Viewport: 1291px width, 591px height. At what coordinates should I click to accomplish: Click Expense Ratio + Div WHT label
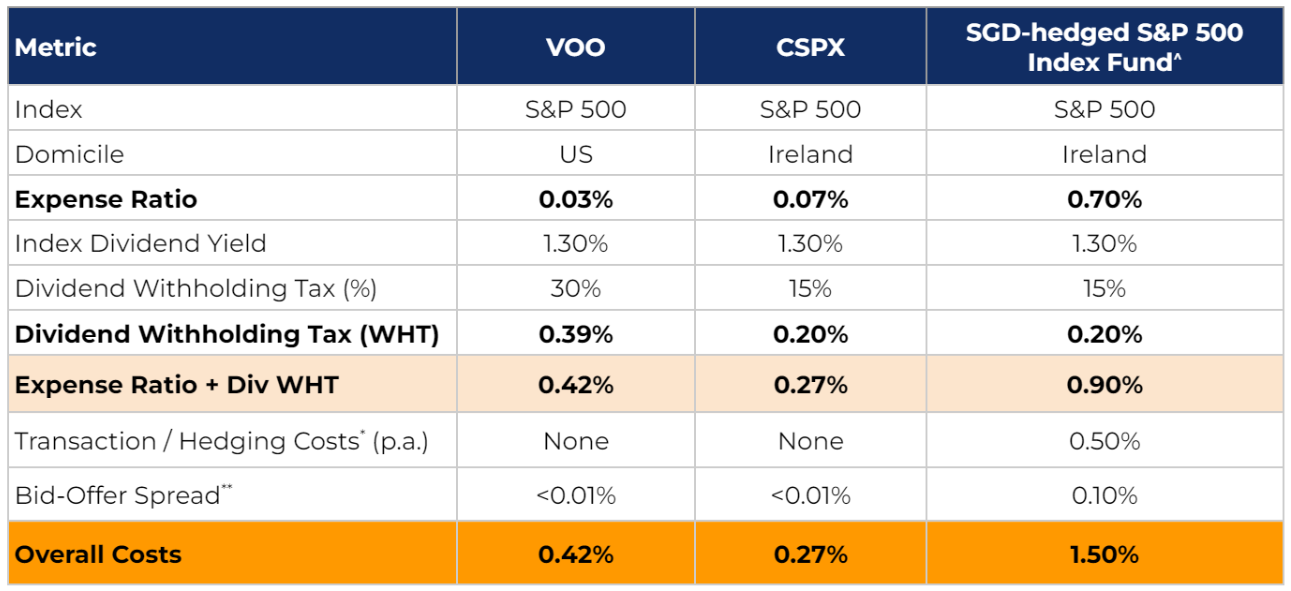176,385
